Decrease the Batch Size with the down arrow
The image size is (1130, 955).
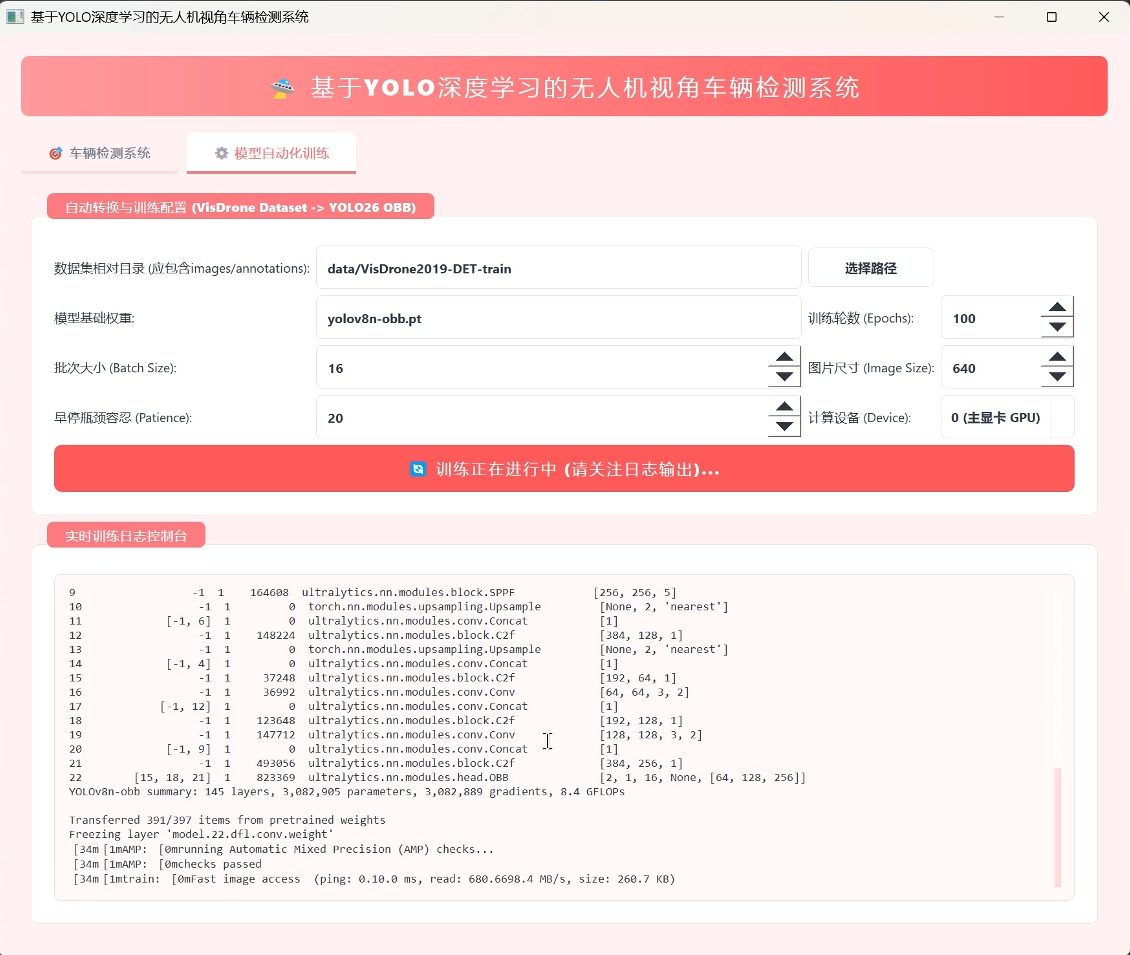pyautogui.click(x=785, y=377)
